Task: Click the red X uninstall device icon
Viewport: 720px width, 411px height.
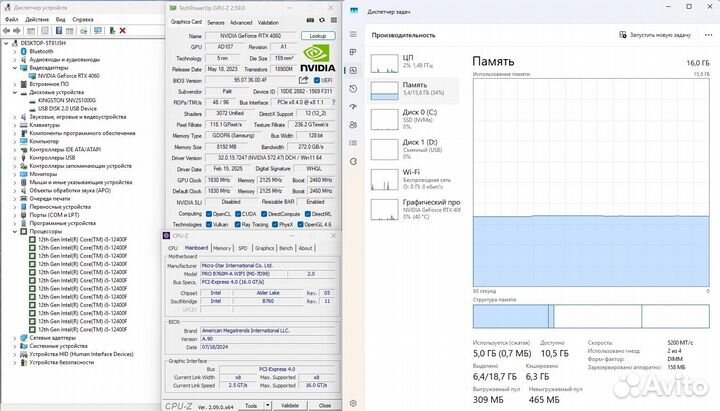Action: point(123,31)
